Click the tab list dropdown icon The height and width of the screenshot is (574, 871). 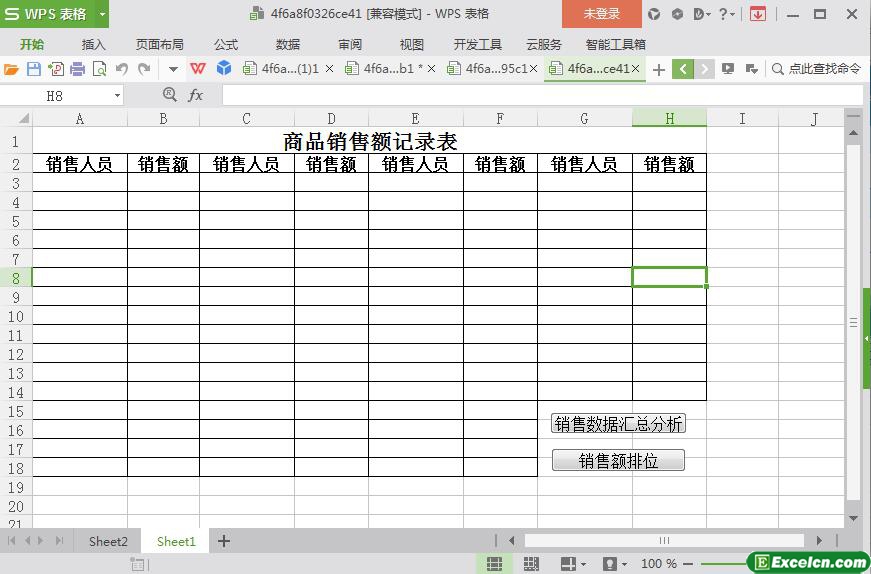click(752, 69)
